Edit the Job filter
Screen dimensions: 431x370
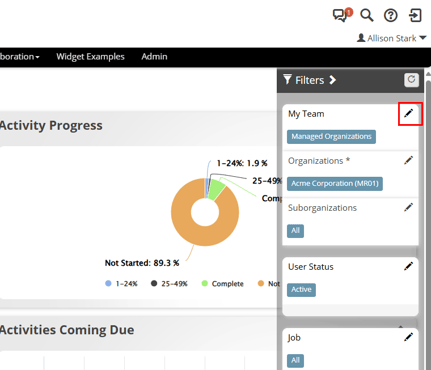[409, 337]
